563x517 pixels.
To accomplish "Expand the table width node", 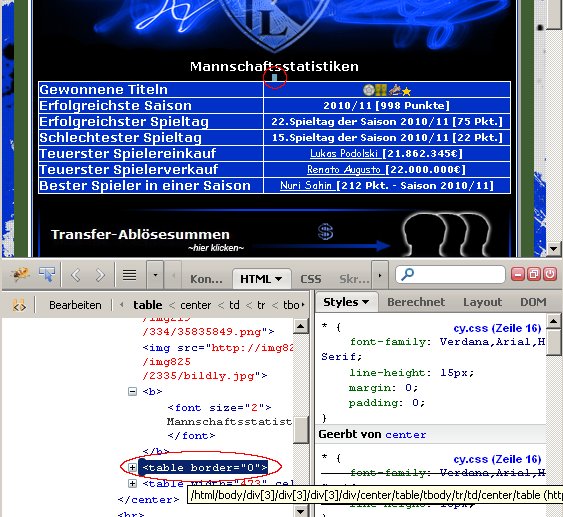I will click(x=132, y=484).
